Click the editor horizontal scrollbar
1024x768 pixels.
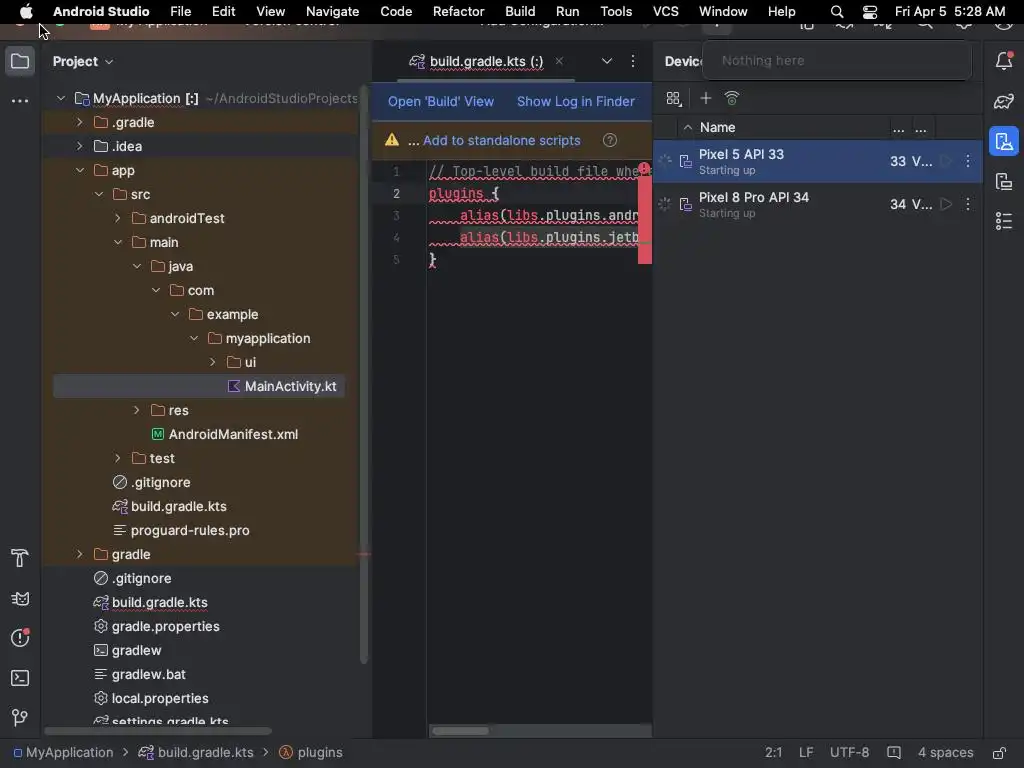coord(460,731)
